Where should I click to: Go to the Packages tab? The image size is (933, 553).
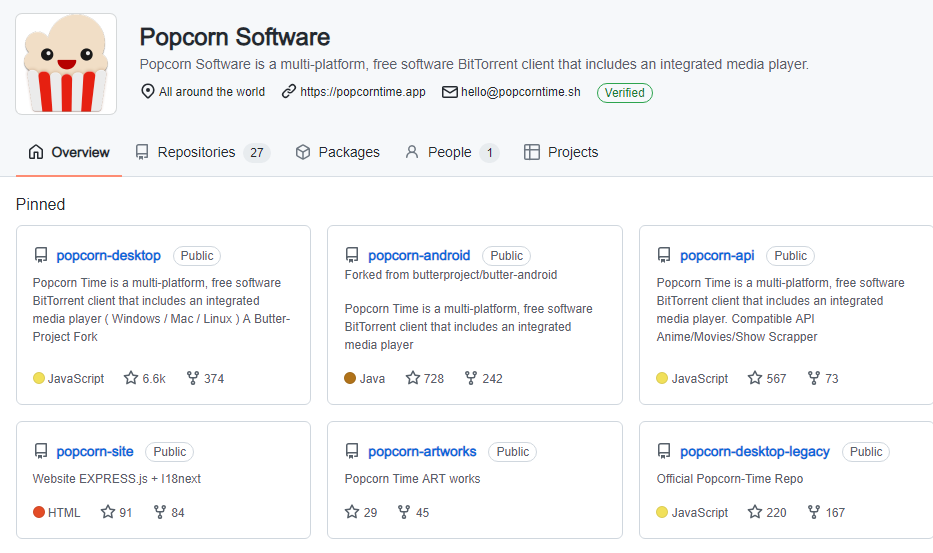click(x=338, y=152)
